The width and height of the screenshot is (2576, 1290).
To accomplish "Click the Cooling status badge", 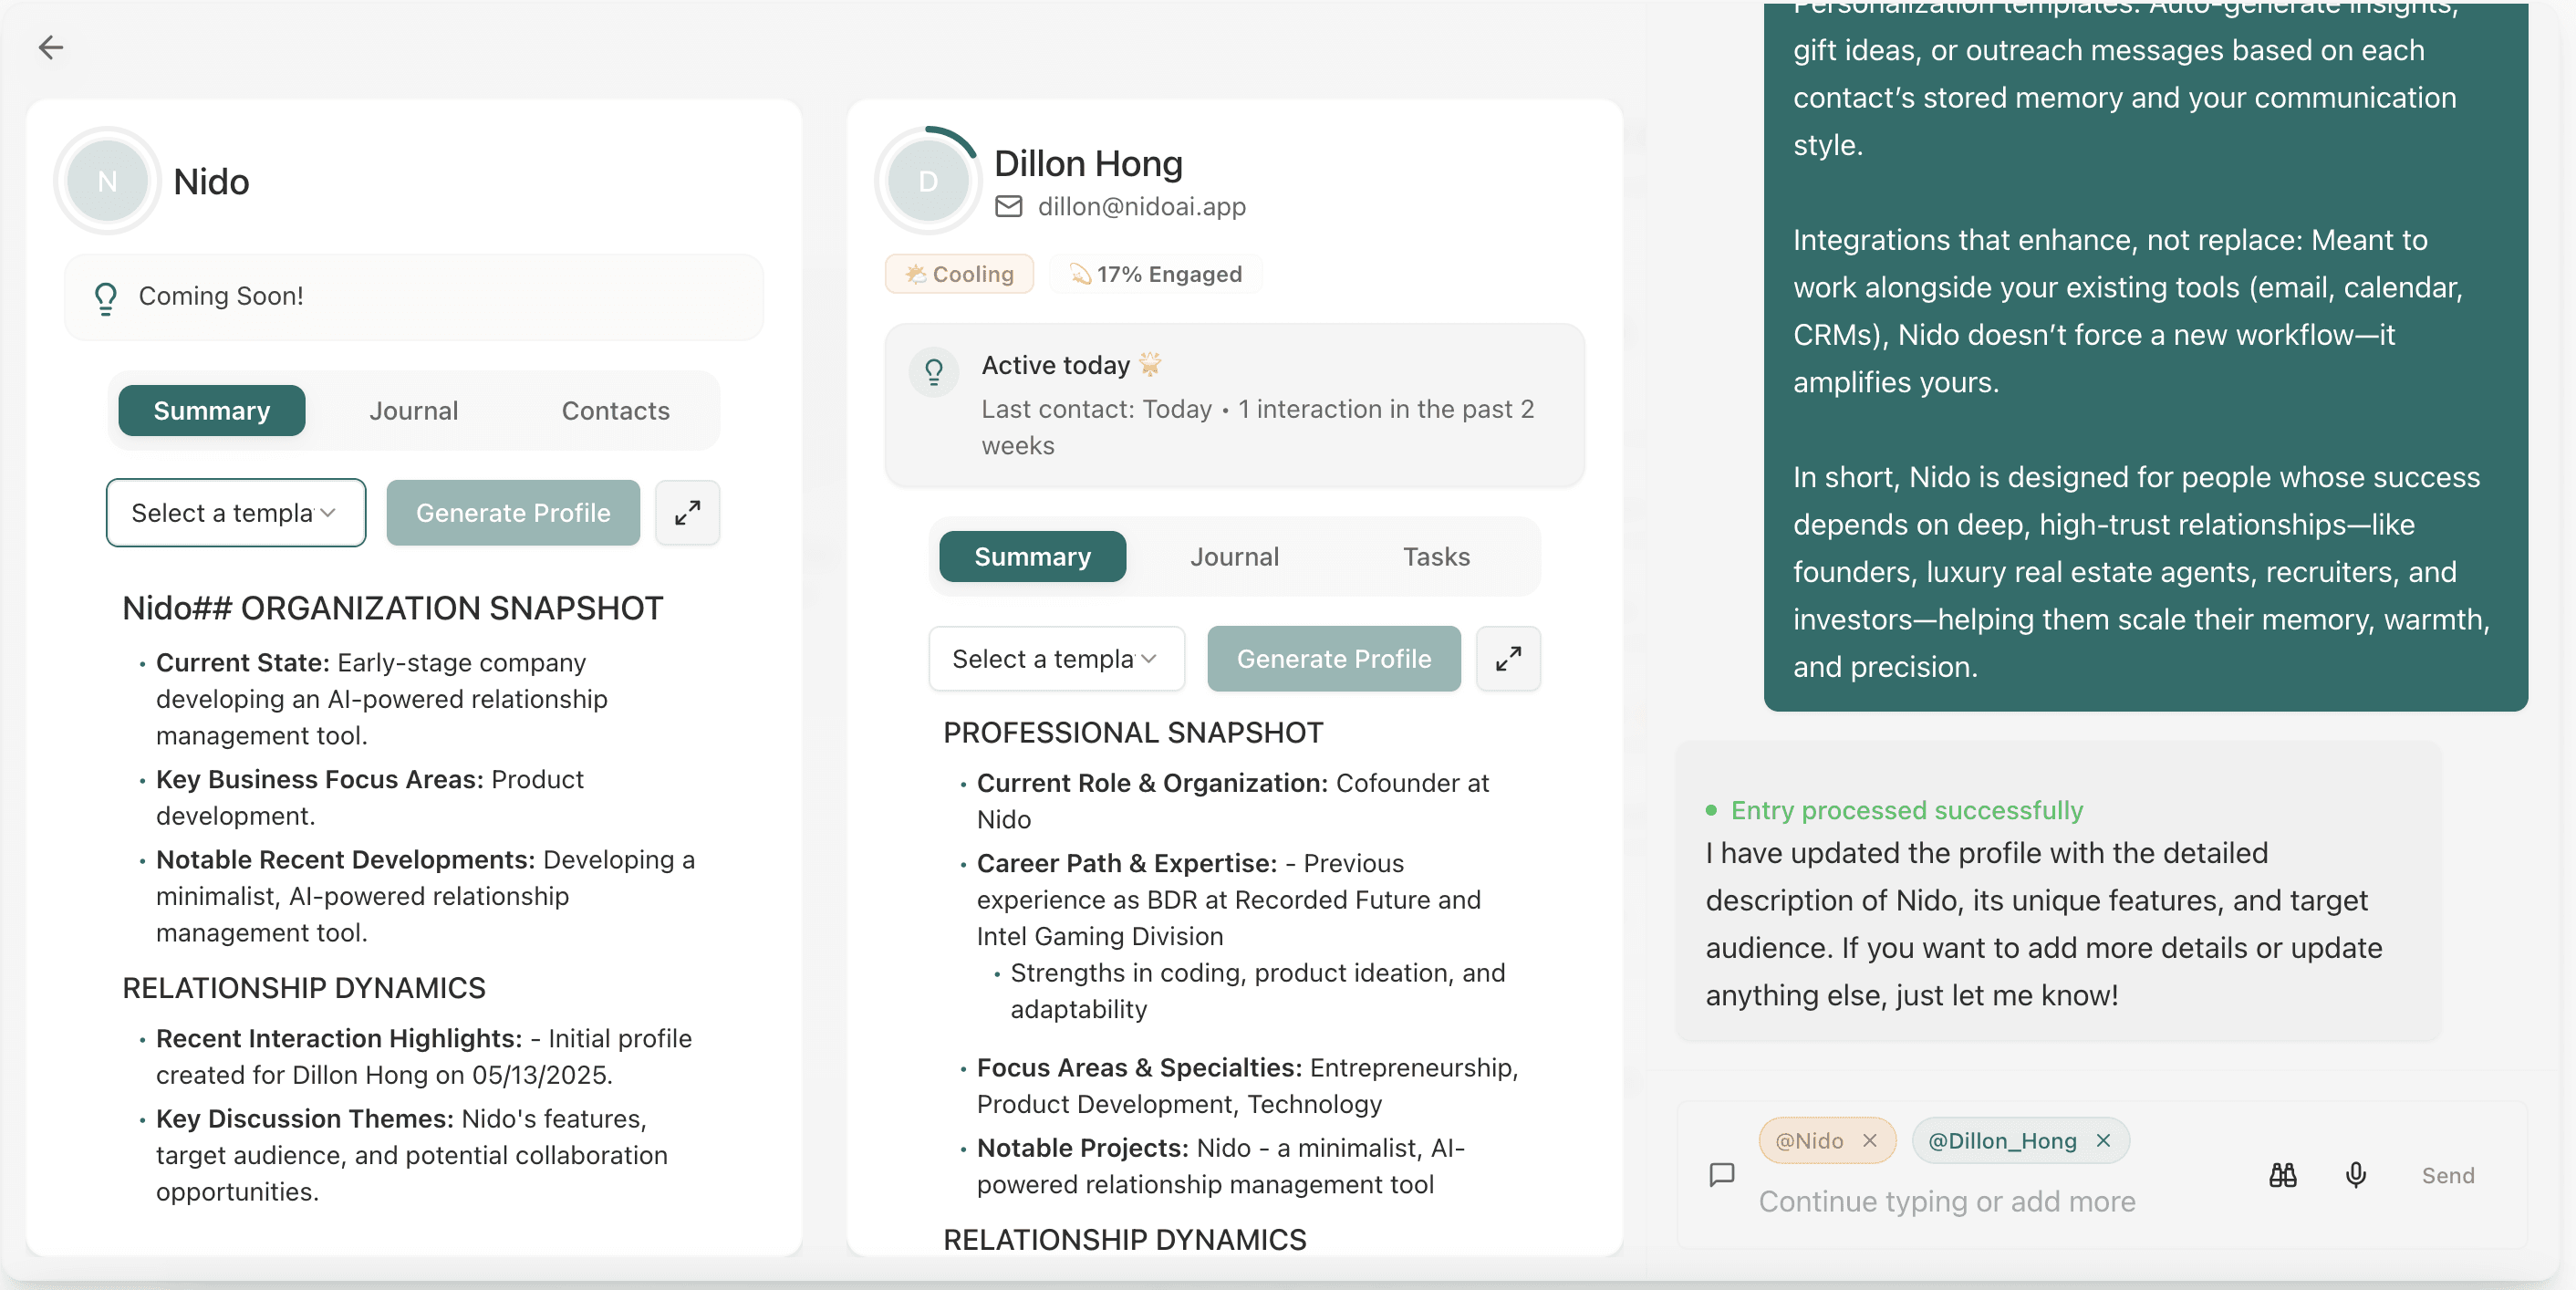I will [959, 274].
